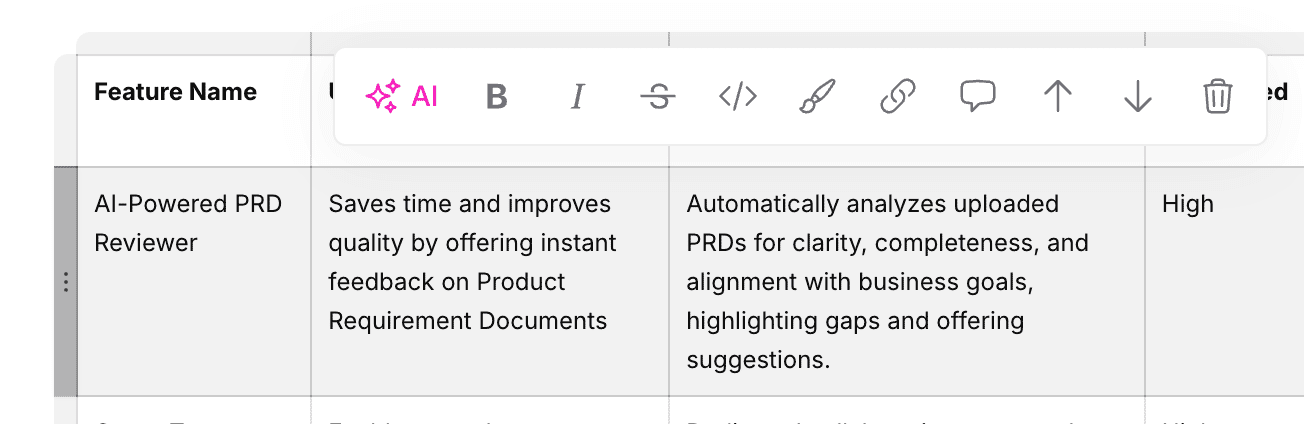Add a comment
1304x424 pixels.
point(977,97)
